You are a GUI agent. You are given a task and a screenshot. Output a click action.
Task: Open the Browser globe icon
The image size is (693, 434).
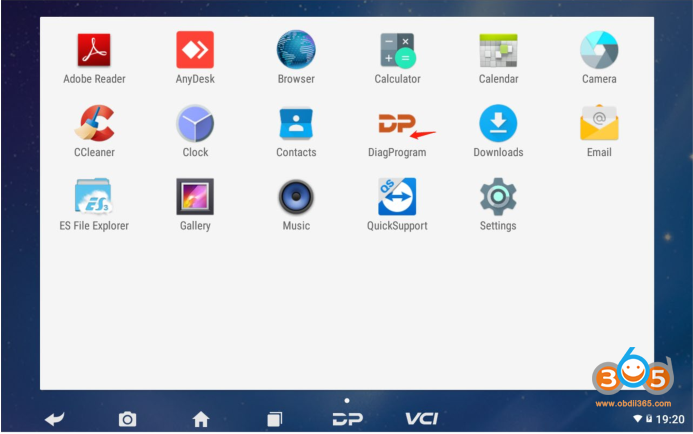coord(296,49)
